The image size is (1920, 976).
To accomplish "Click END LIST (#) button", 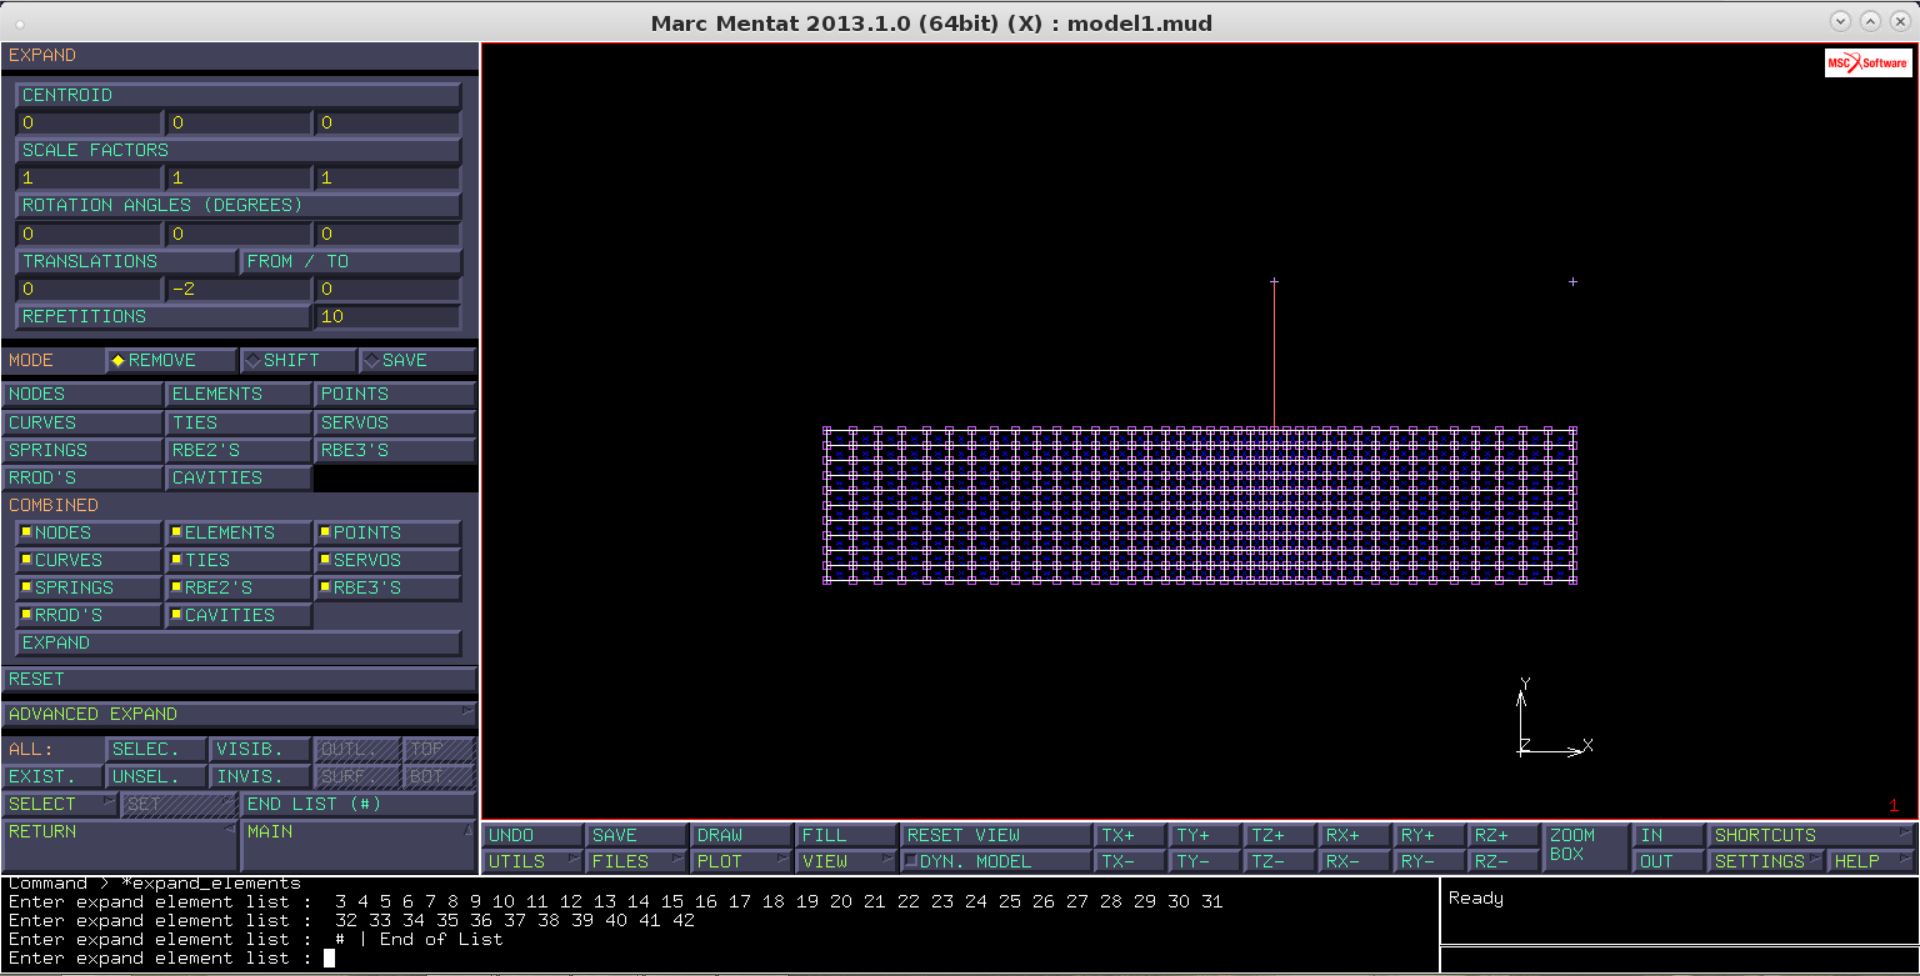I will tap(358, 804).
